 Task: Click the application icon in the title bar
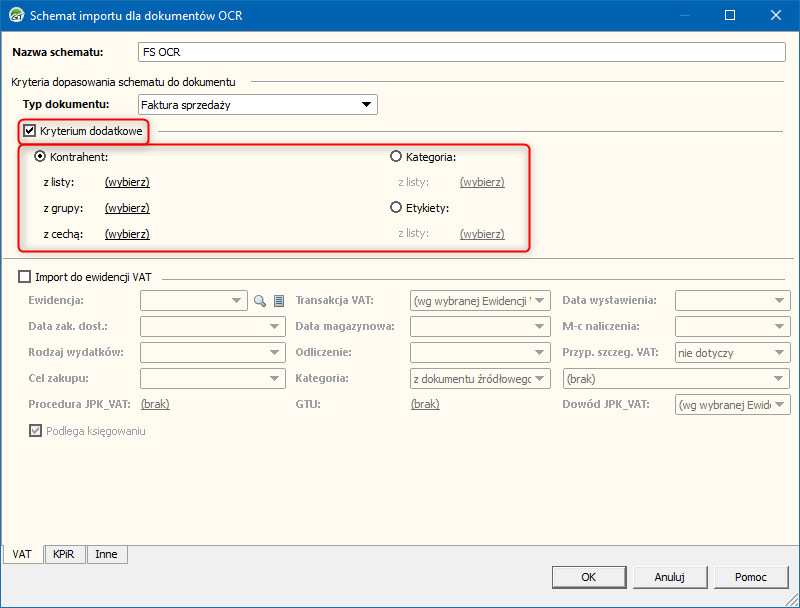[x=16, y=15]
